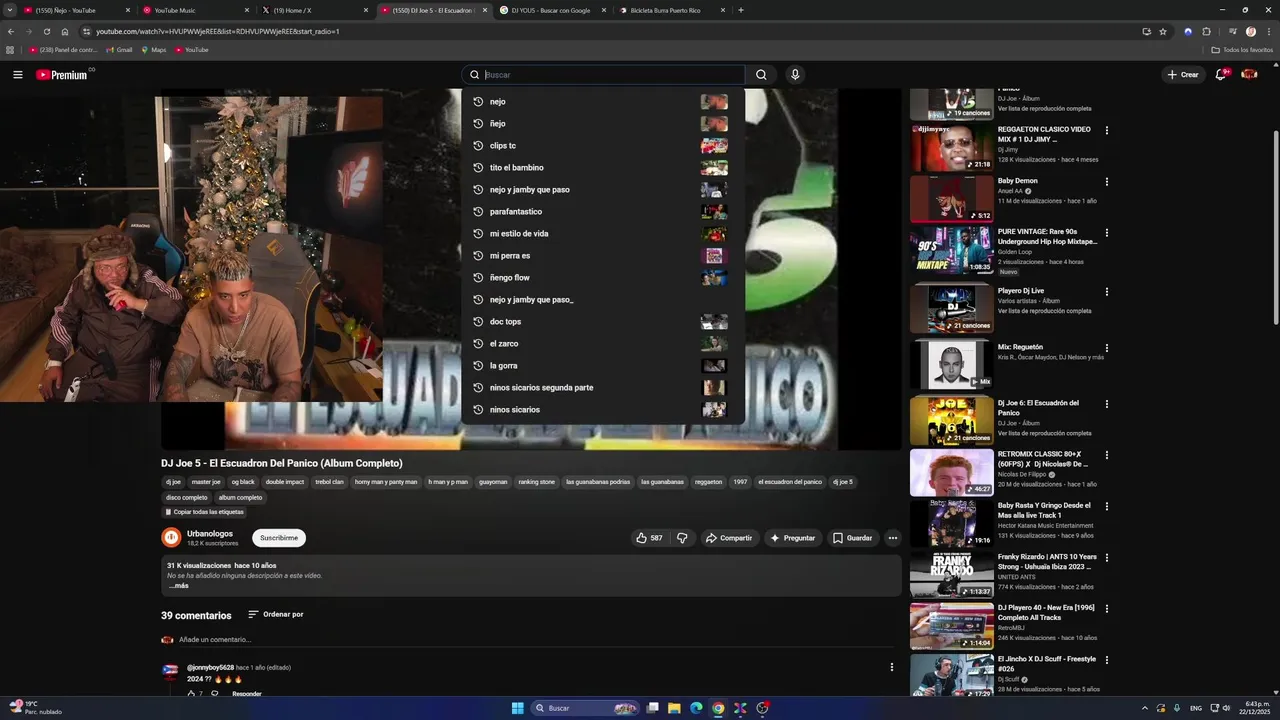Viewport: 1280px width, 720px height.
Task: Open Microsoft Edge from taskbar
Action: 696,708
